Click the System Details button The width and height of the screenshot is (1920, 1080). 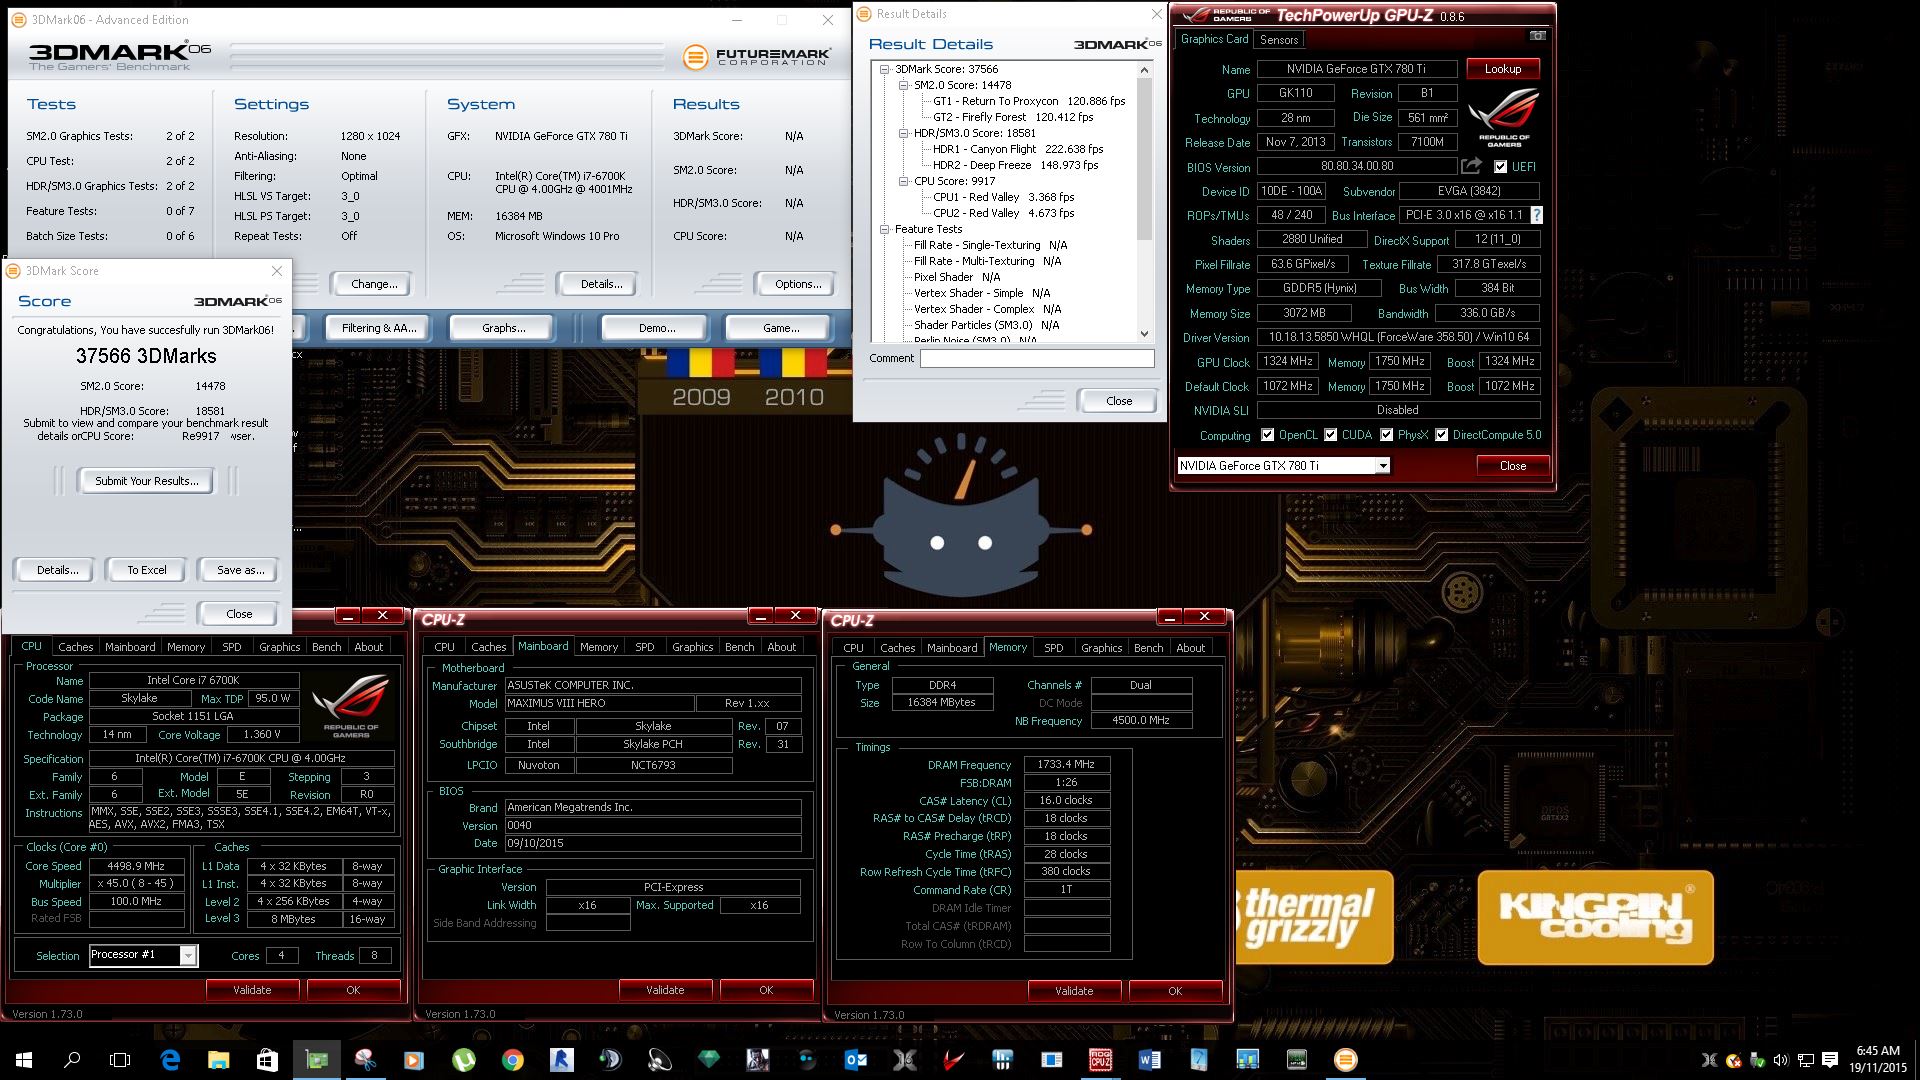pos(601,284)
